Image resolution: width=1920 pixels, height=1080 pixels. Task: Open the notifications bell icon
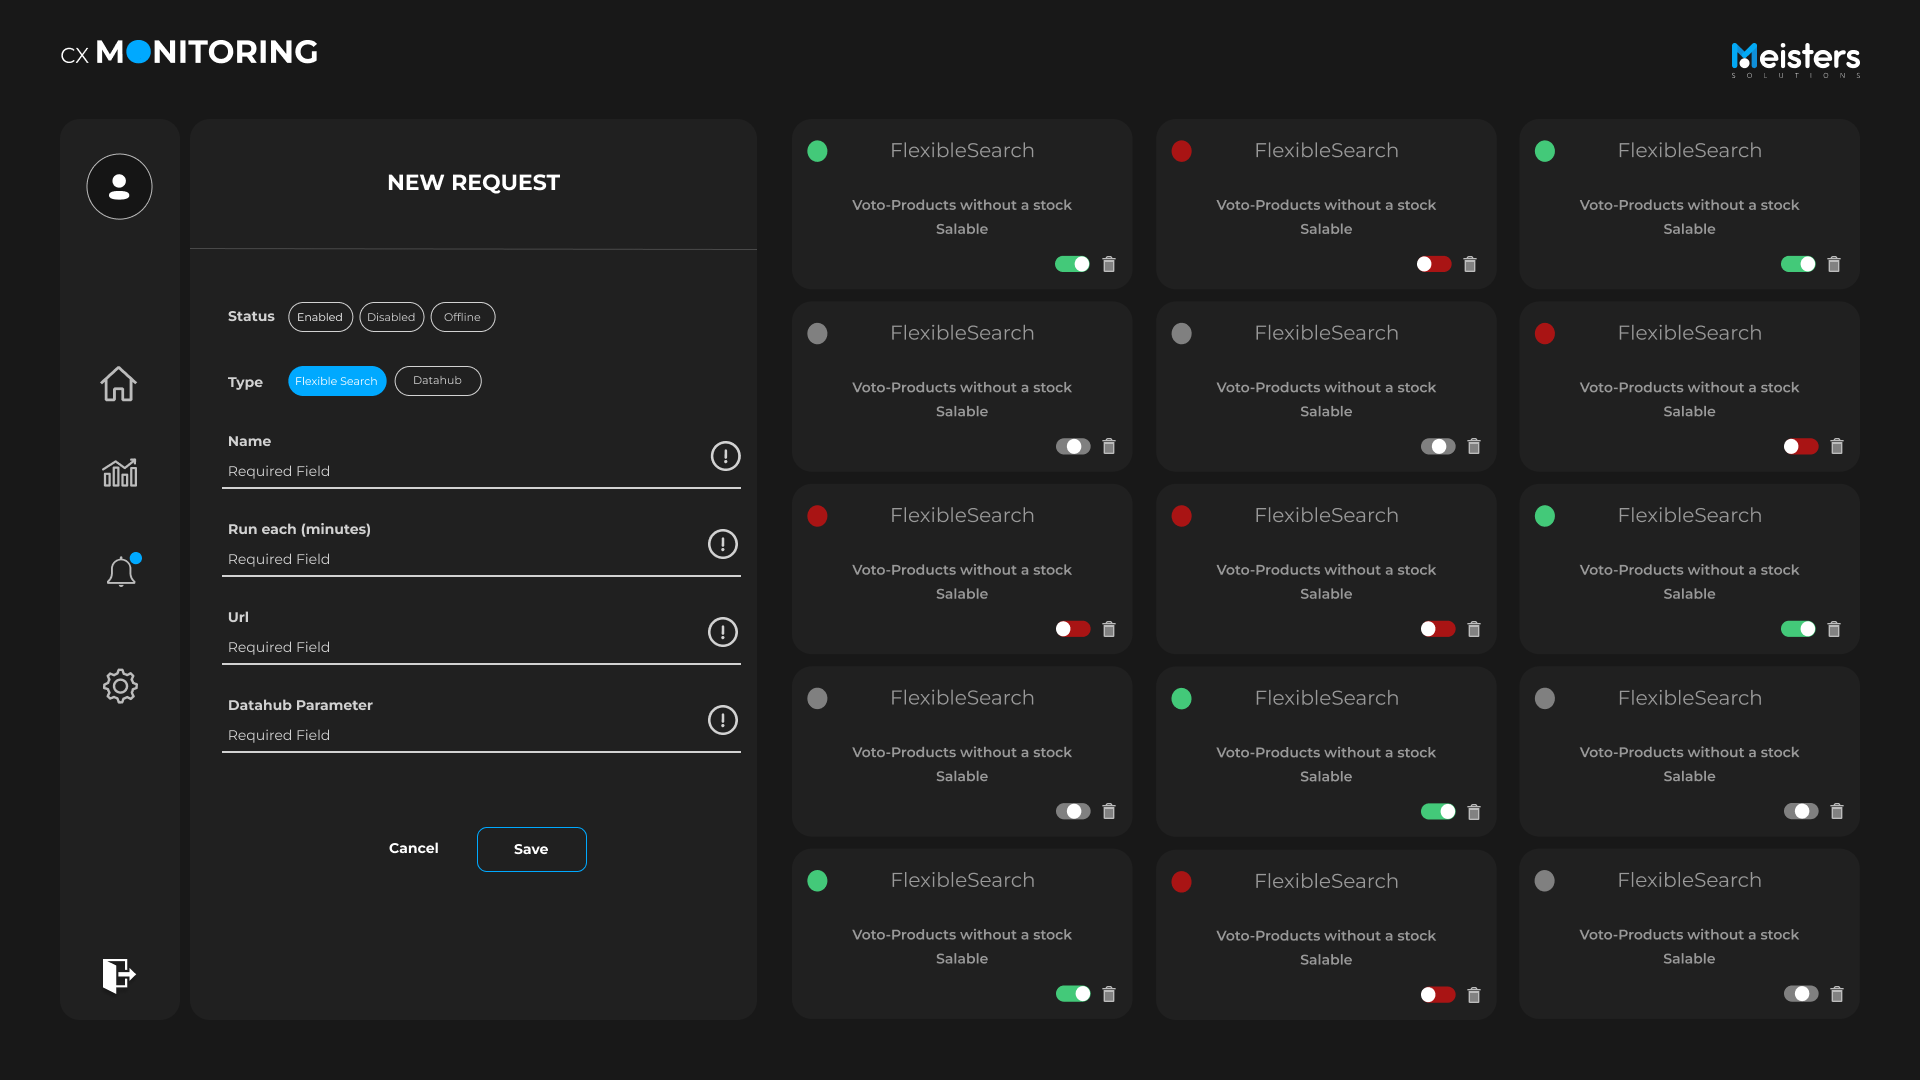(x=121, y=572)
